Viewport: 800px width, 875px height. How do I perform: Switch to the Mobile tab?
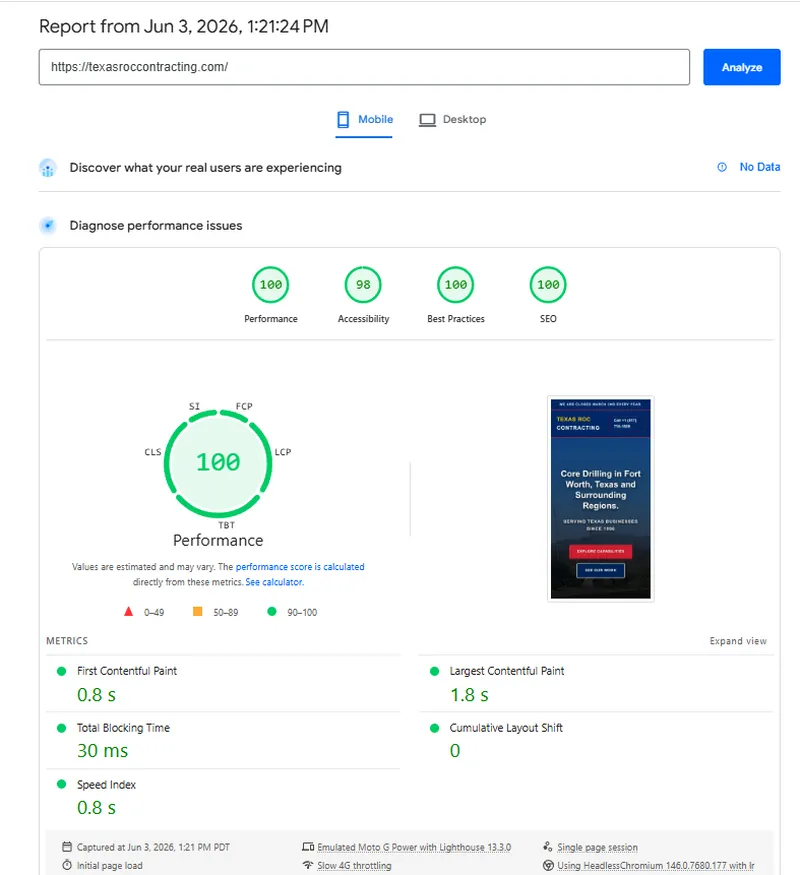[x=364, y=119]
